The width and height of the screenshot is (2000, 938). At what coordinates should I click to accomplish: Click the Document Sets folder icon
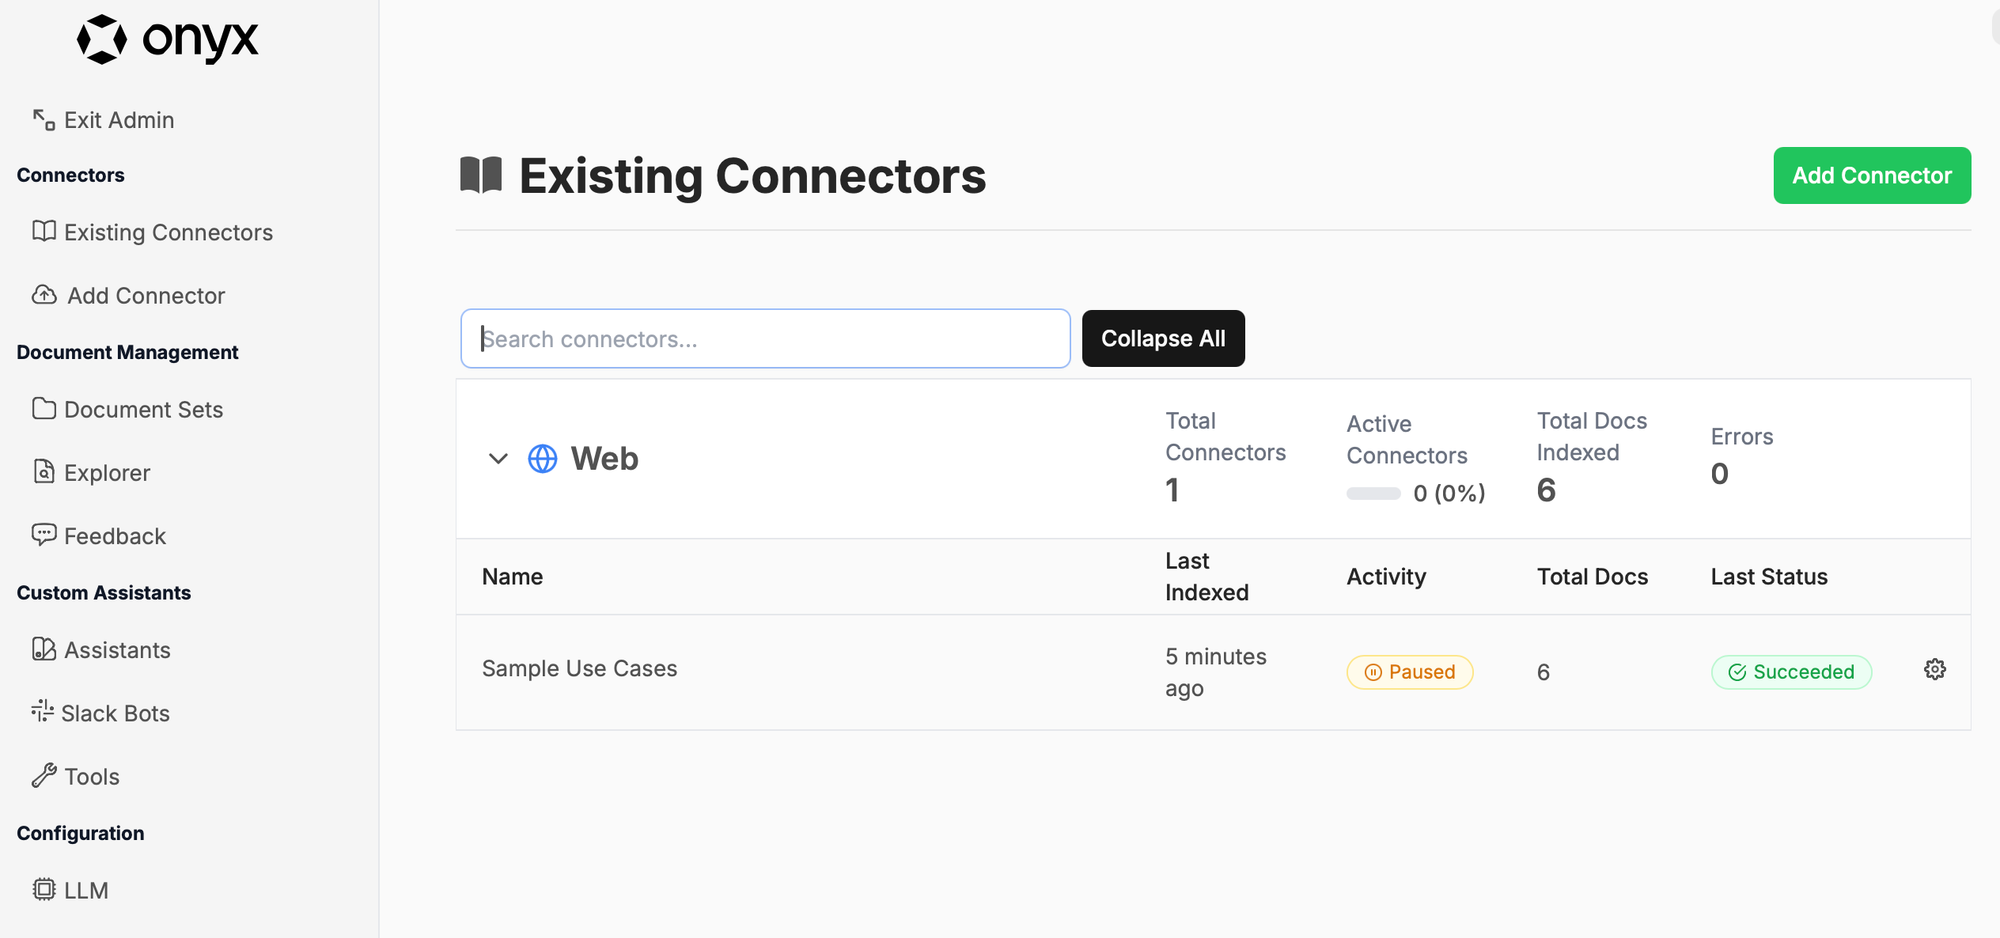44,409
